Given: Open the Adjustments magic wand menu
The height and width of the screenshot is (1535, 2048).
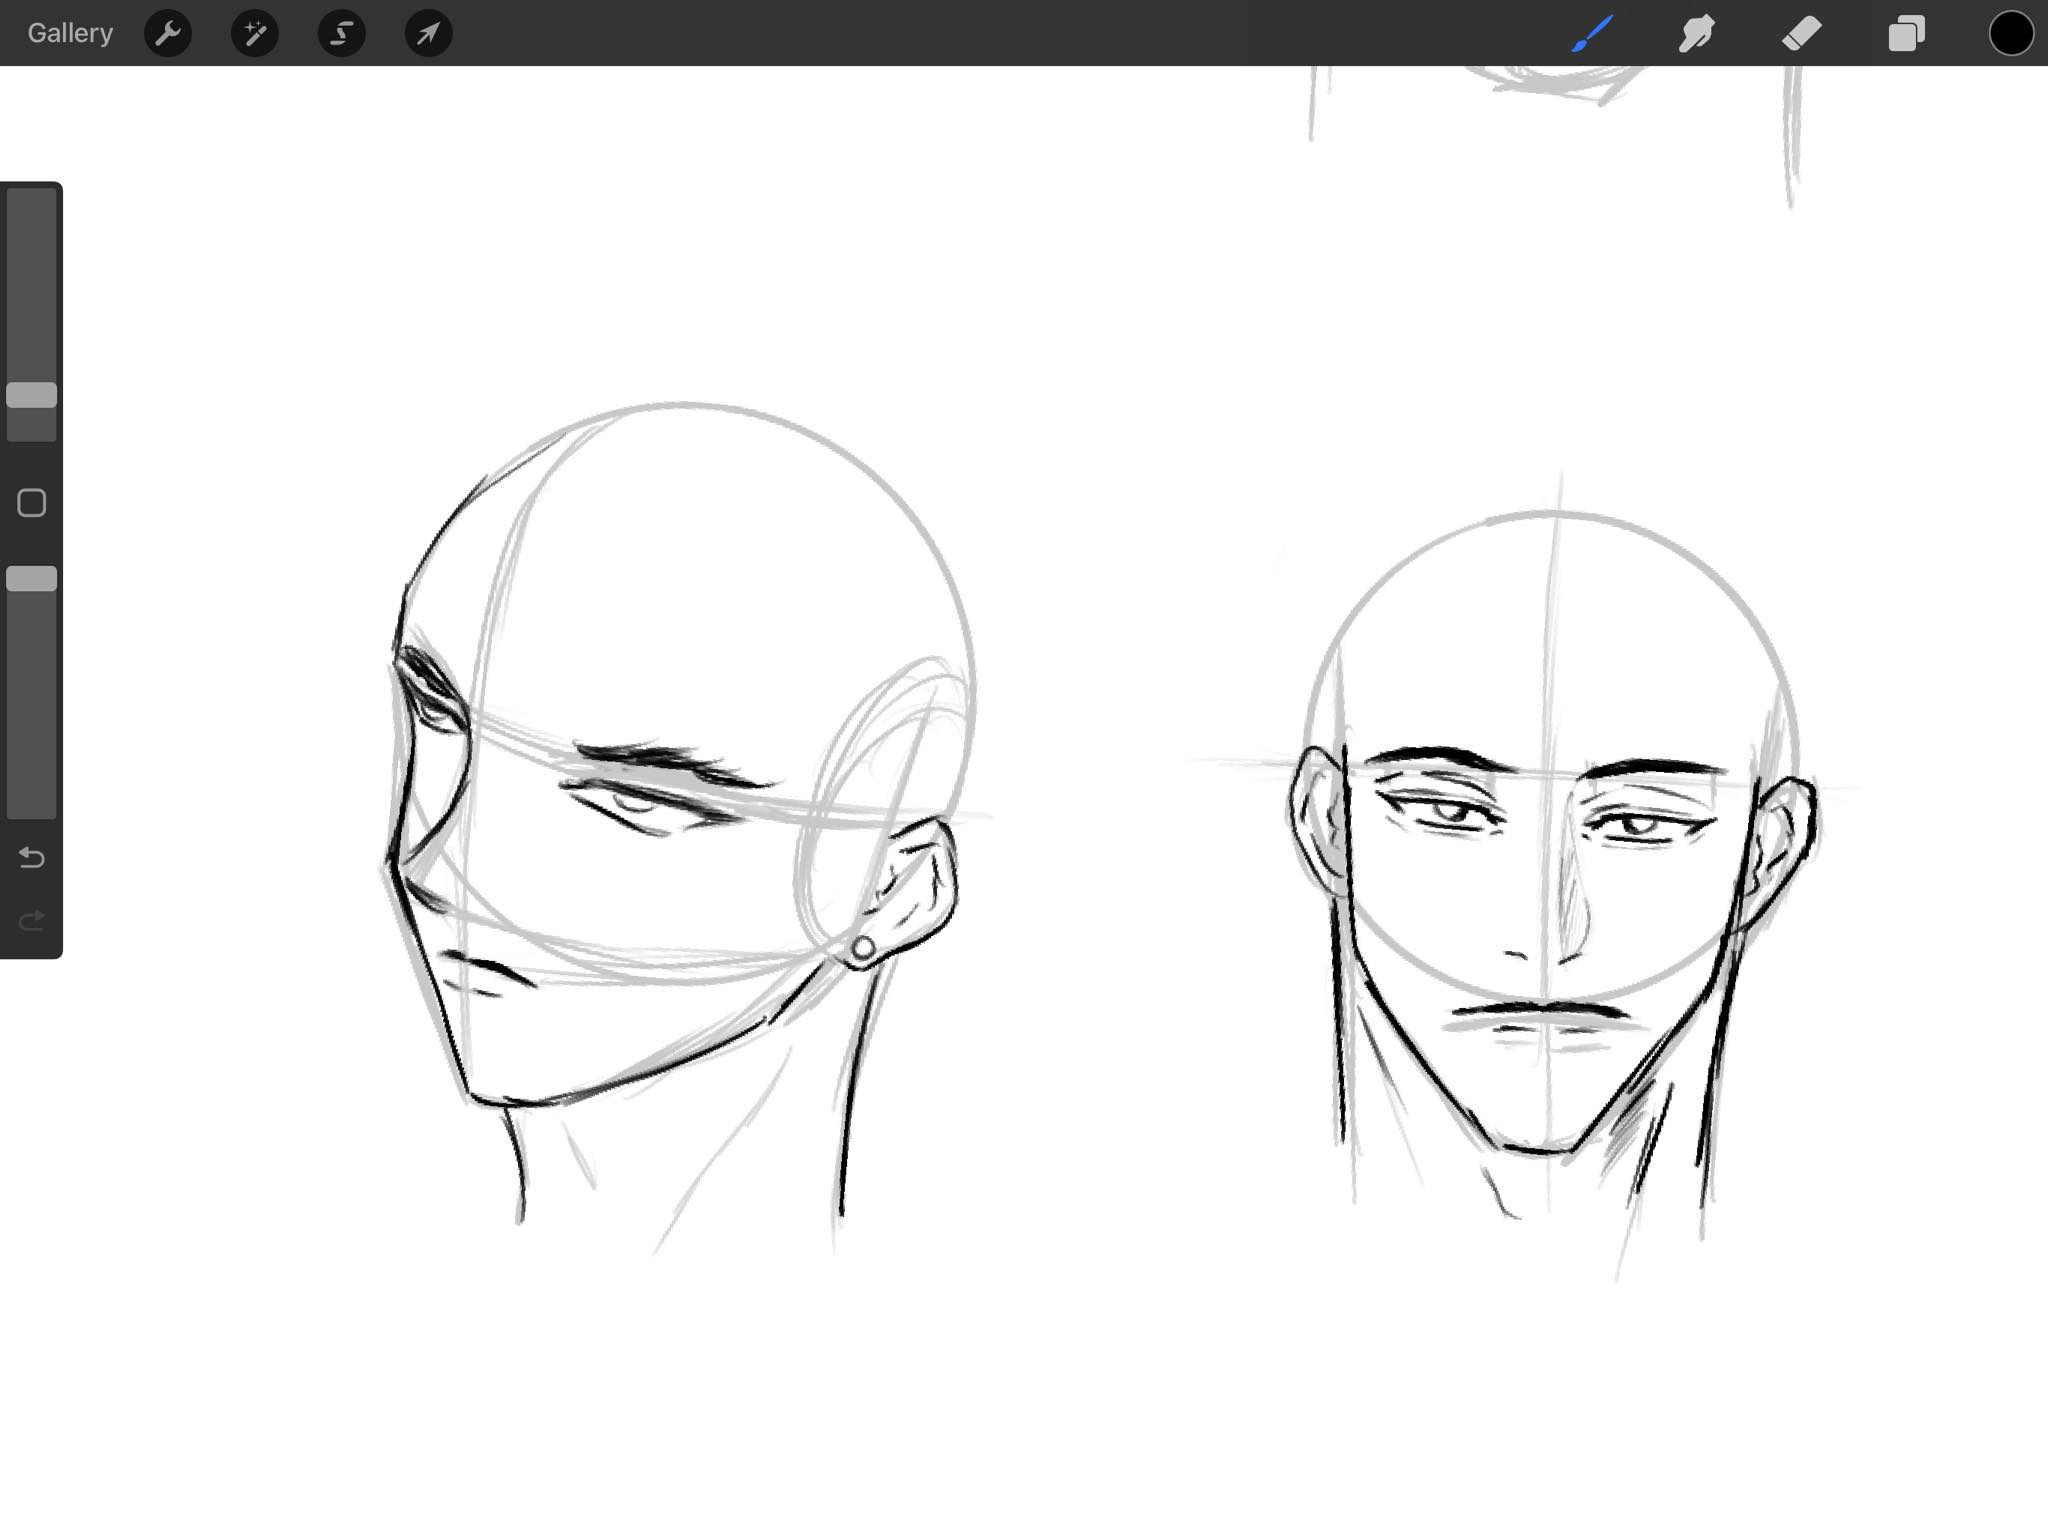Looking at the screenshot, I should (x=255, y=33).
